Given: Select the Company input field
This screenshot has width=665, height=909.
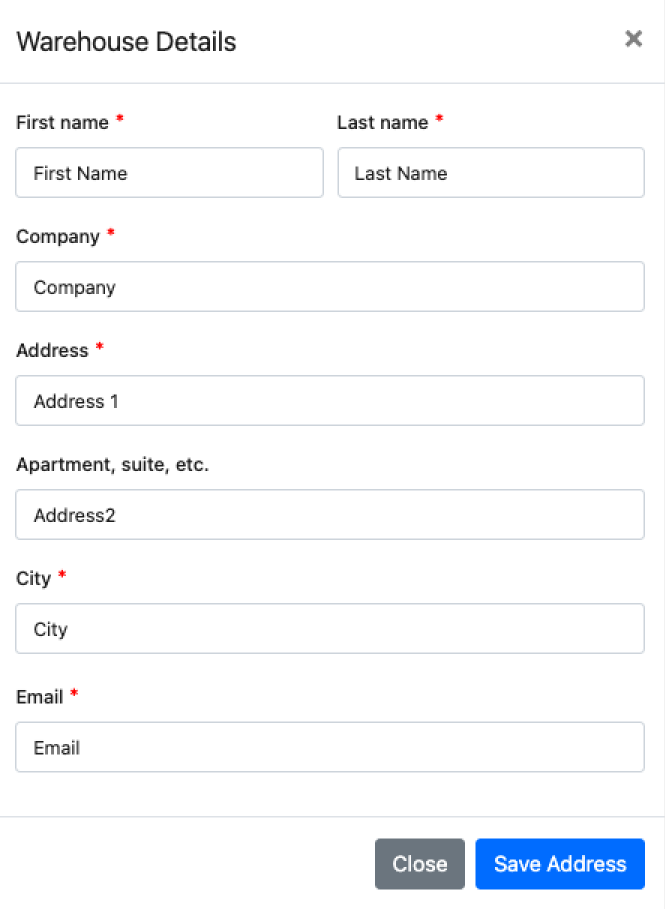Looking at the screenshot, I should [x=330, y=287].
